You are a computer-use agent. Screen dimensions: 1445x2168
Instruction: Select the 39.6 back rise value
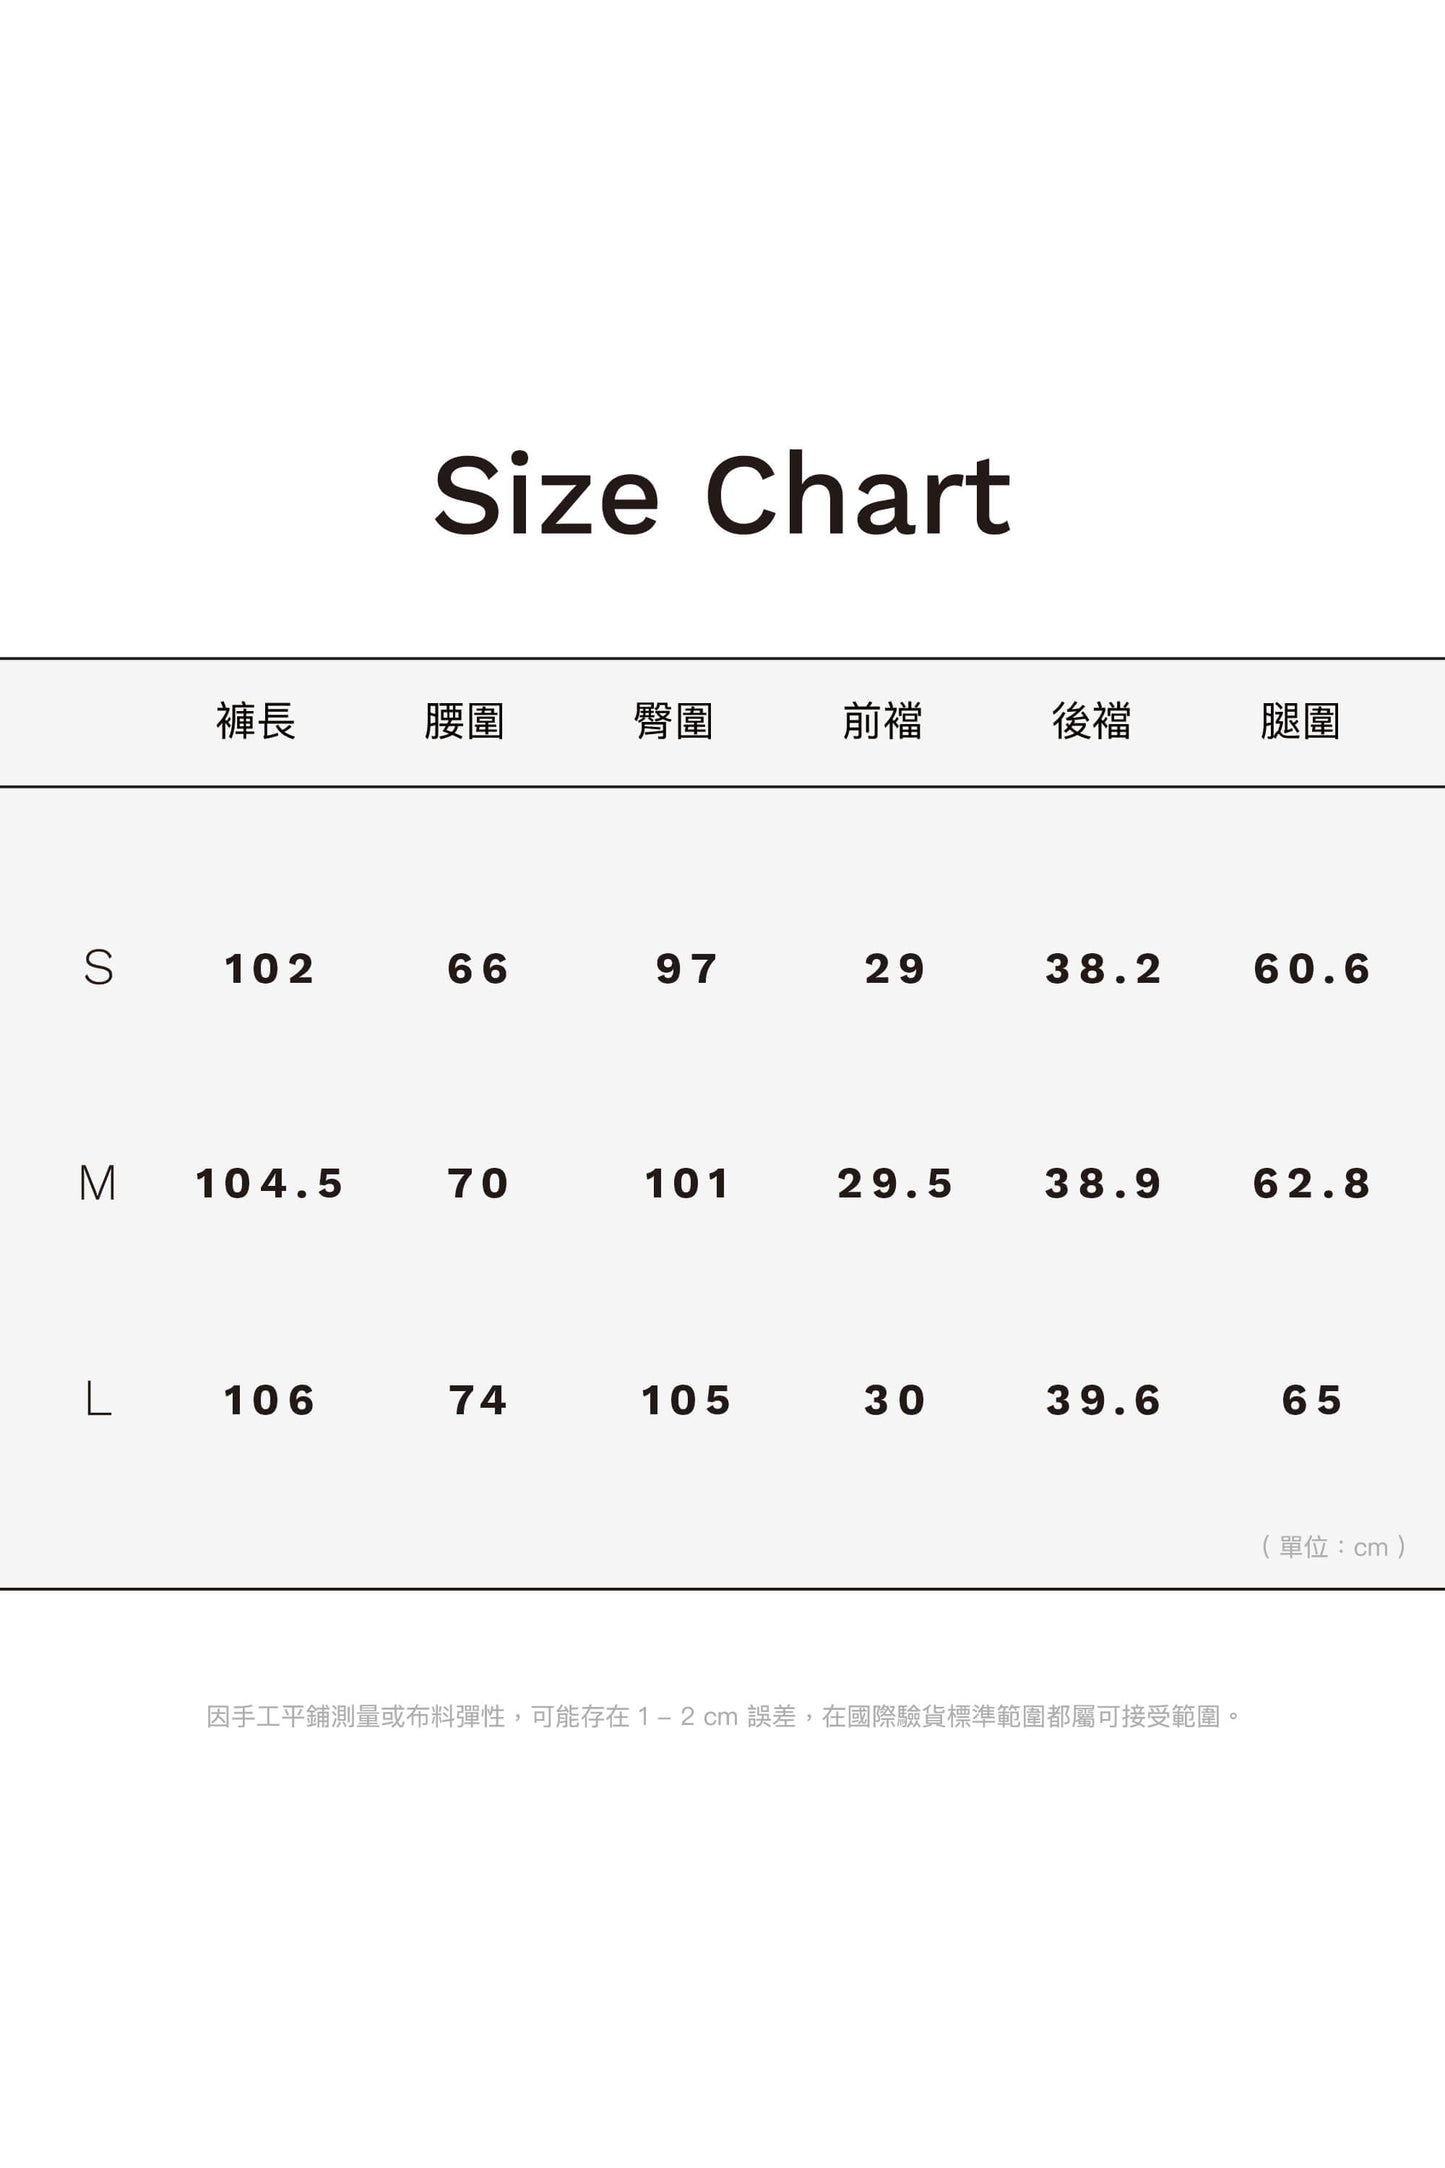pos(1104,1400)
